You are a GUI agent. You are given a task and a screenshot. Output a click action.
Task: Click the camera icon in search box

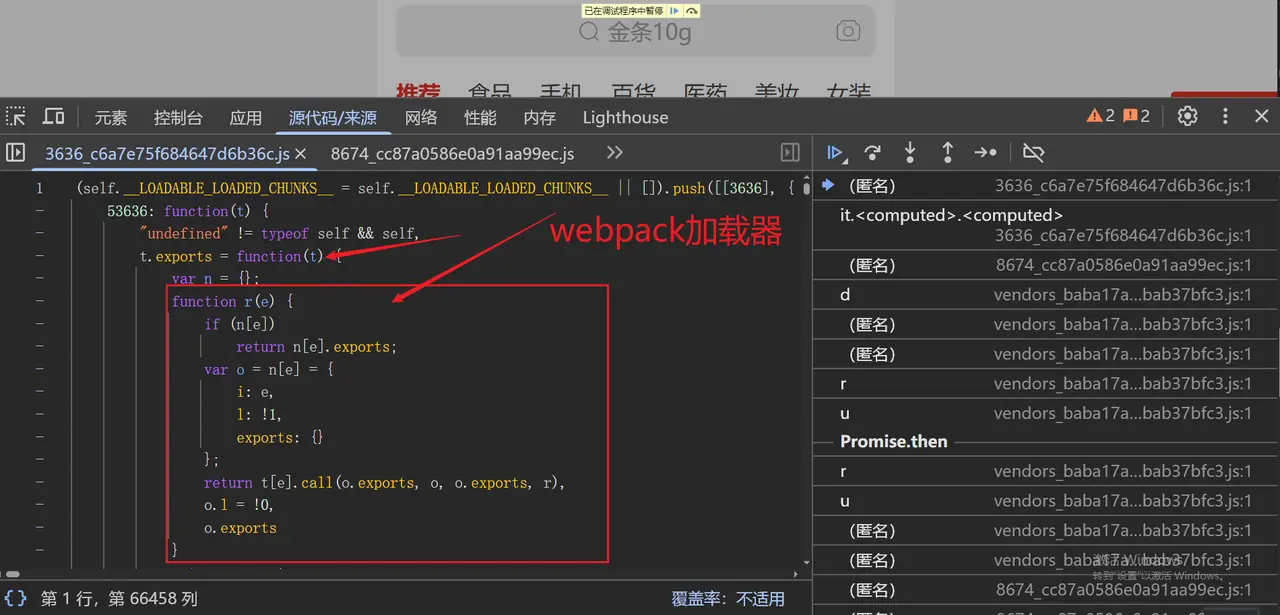click(x=848, y=31)
